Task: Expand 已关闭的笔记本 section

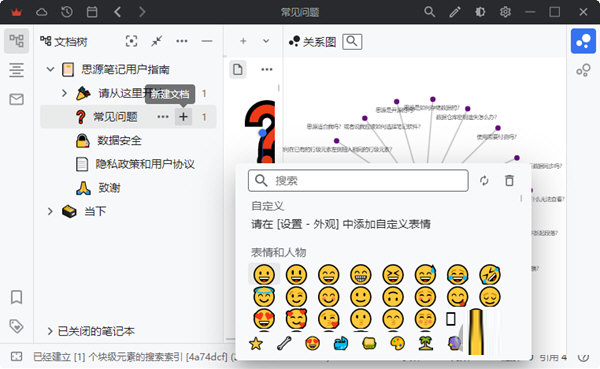Action: (x=50, y=331)
